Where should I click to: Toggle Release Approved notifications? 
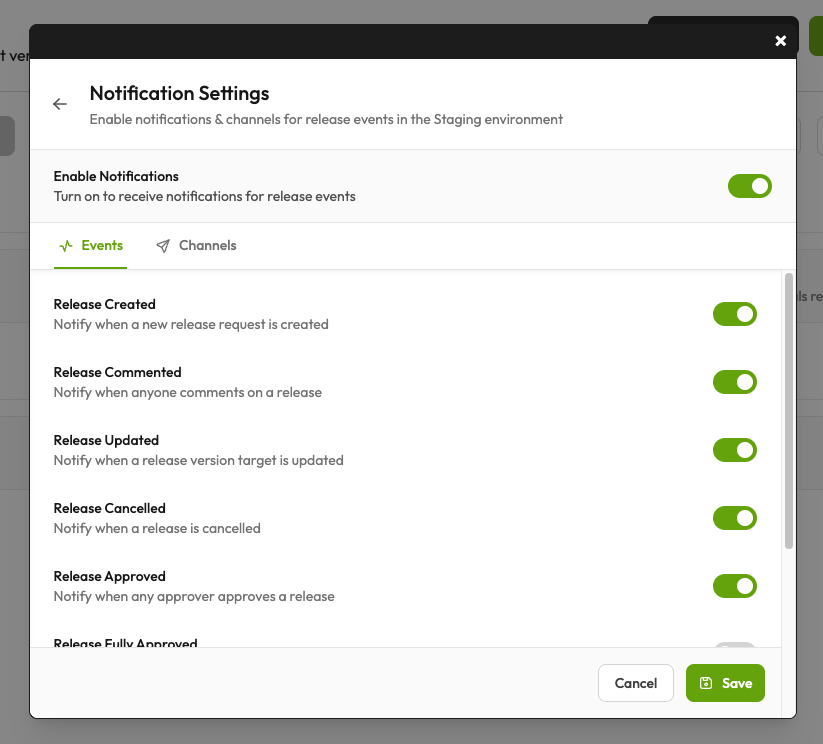click(735, 586)
